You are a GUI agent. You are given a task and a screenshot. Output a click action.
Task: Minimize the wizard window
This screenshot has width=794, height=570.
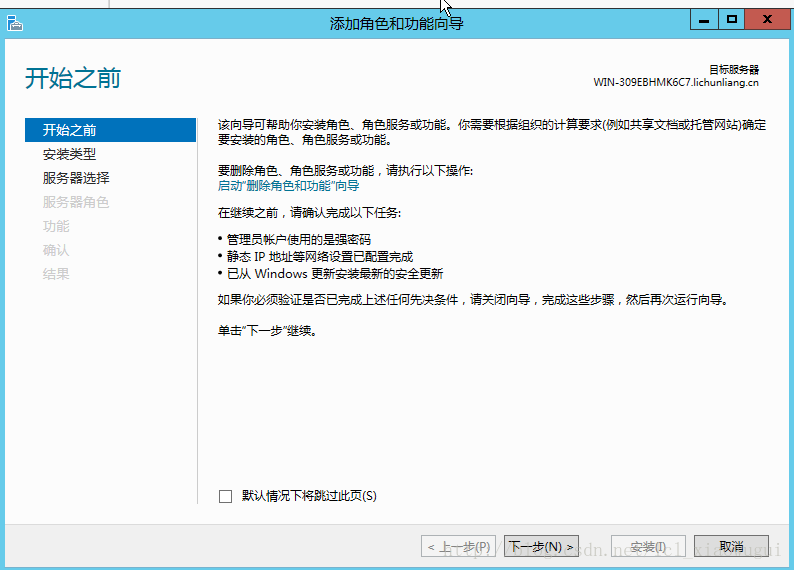pyautogui.click(x=704, y=20)
